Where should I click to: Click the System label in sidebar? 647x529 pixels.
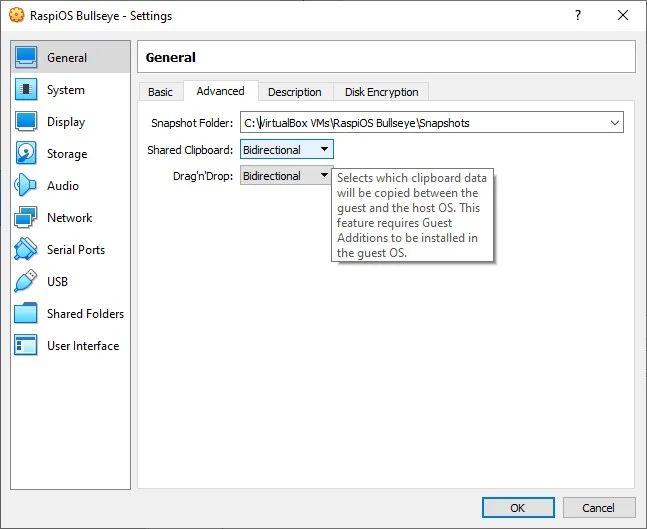[66, 90]
